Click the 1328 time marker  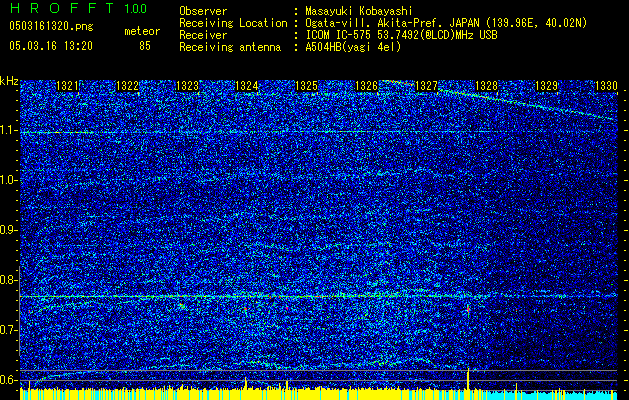tap(486, 85)
